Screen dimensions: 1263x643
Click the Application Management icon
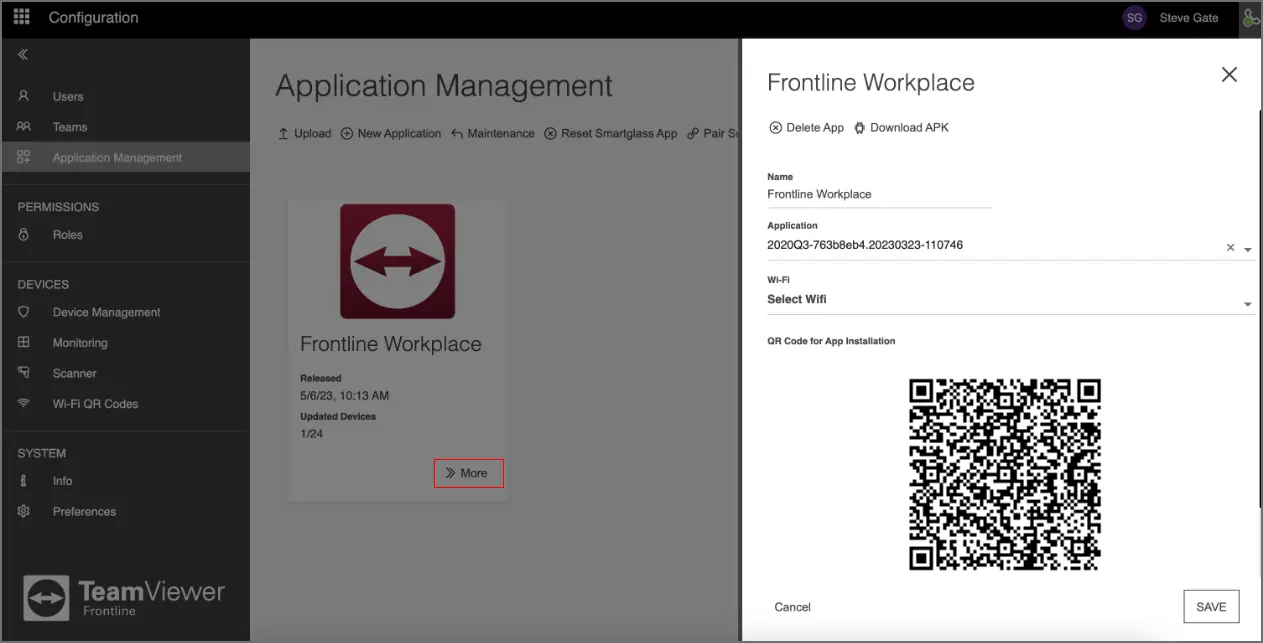(x=24, y=157)
